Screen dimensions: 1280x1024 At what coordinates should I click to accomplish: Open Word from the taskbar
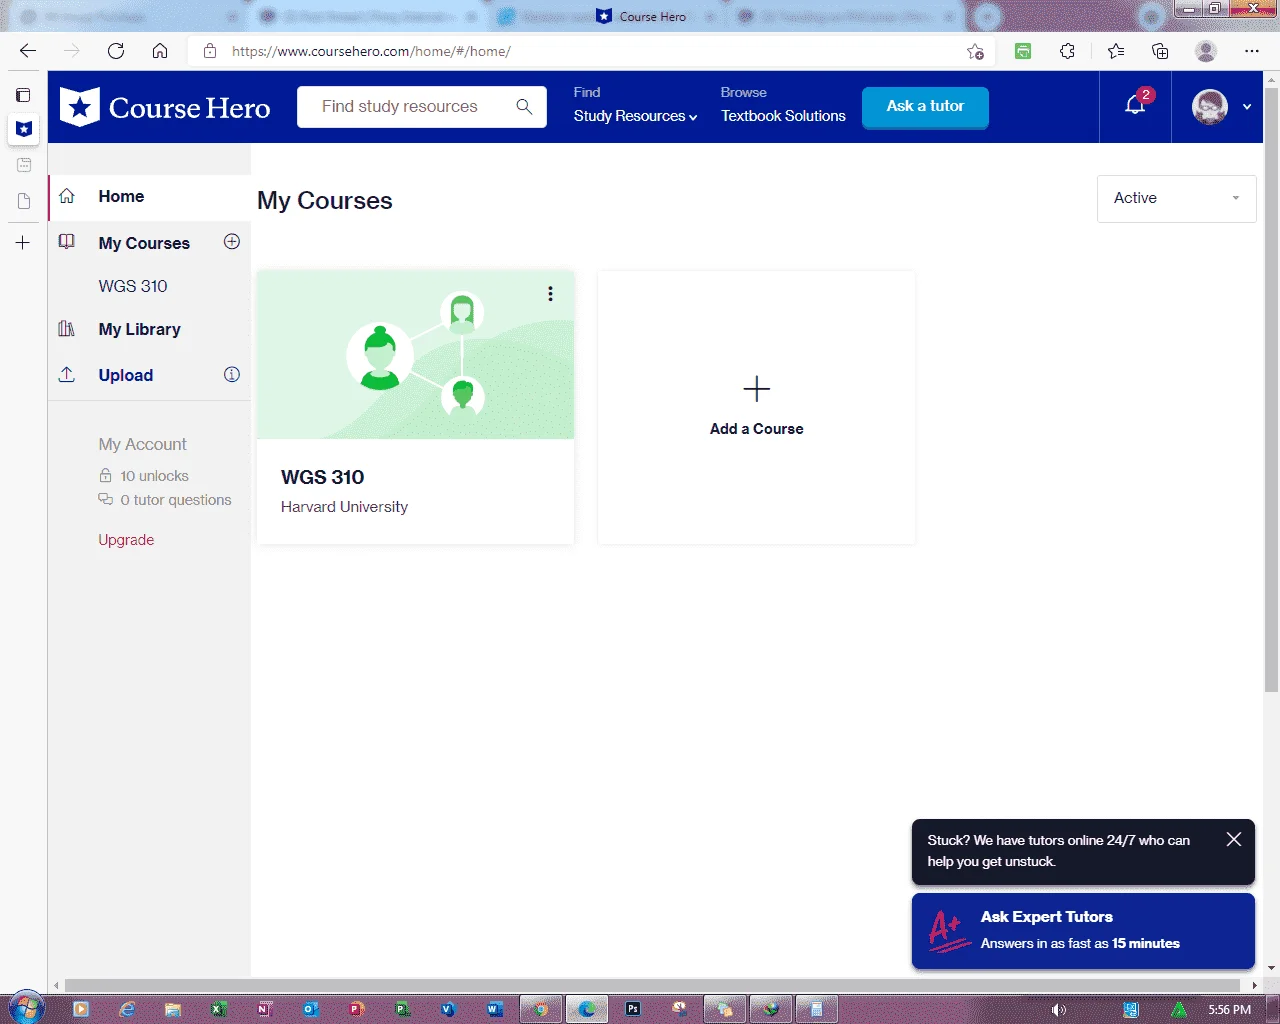pyautogui.click(x=494, y=1009)
